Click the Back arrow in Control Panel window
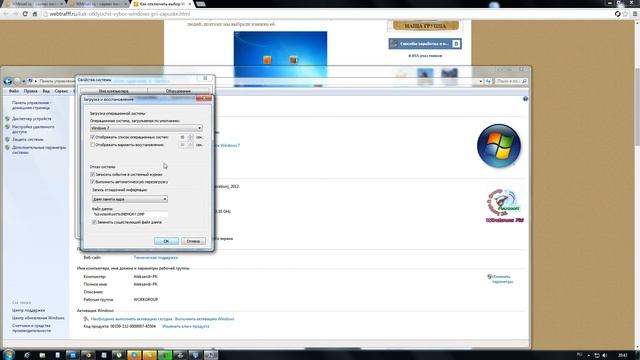The width and height of the screenshot is (640, 360). (8, 81)
